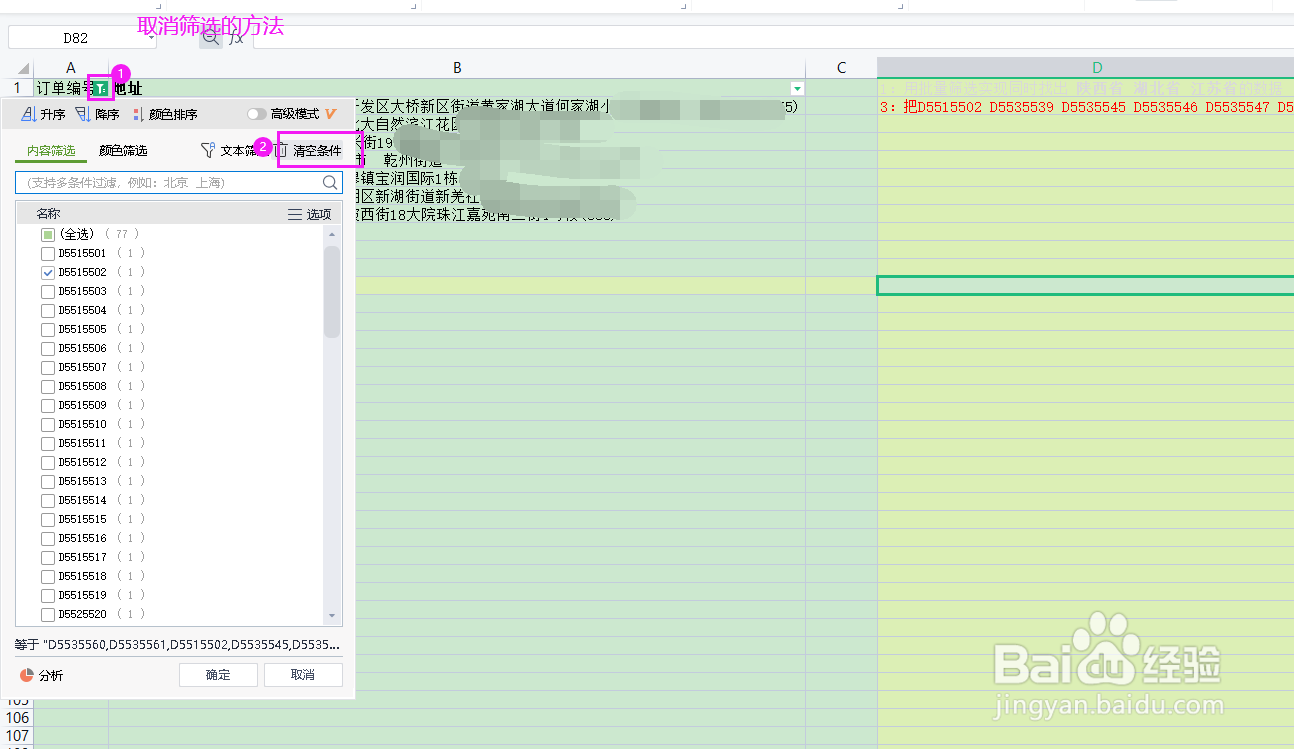
Task: Select the column B header
Action: tap(457, 68)
